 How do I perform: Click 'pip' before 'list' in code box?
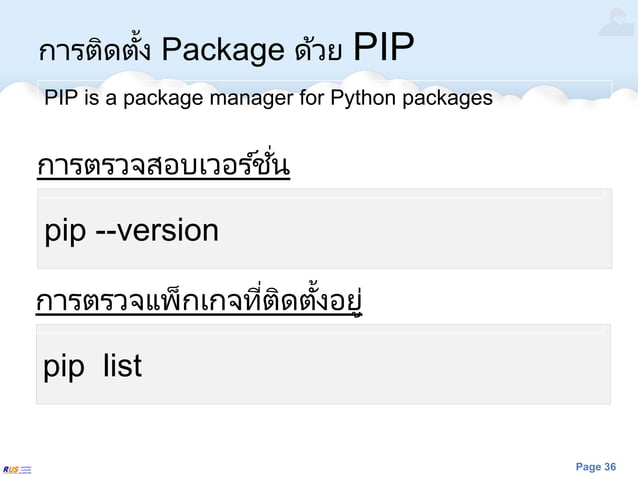point(64,367)
